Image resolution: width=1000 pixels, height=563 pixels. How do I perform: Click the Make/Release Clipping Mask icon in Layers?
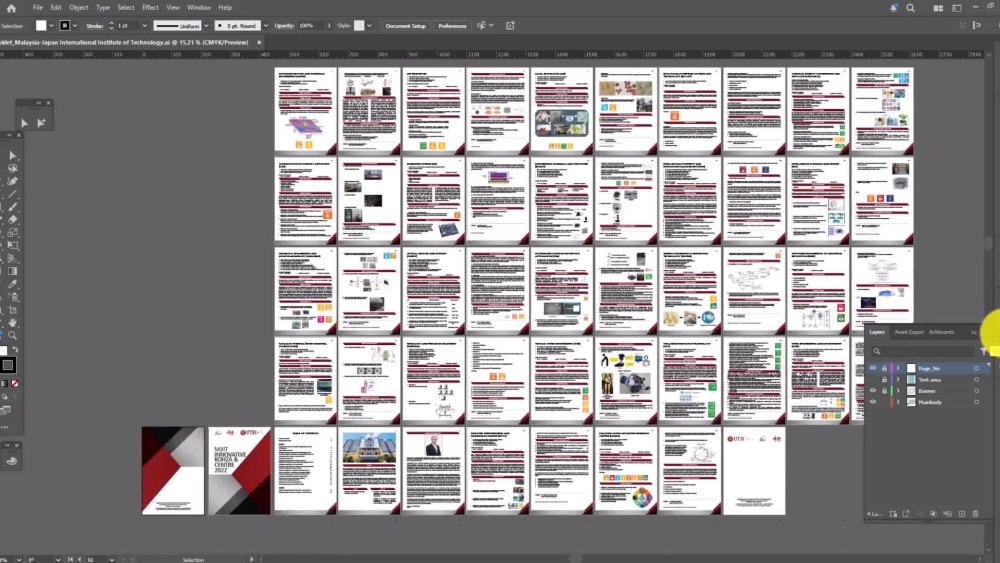933,514
